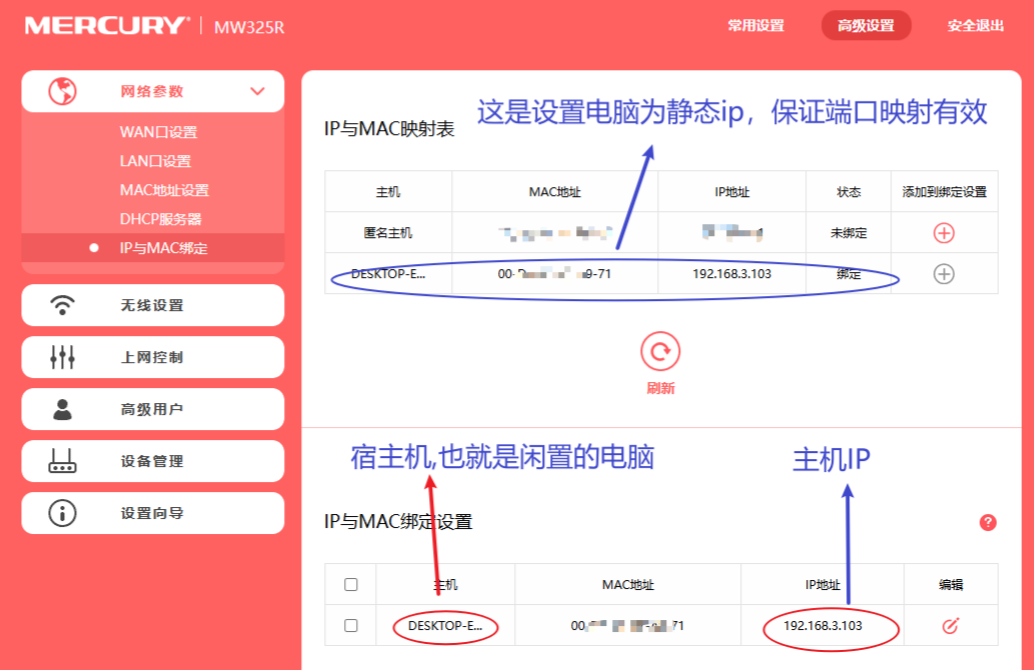Click the globe icon beside 网络参数
Viewport: 1034px width, 670px height.
(63, 91)
